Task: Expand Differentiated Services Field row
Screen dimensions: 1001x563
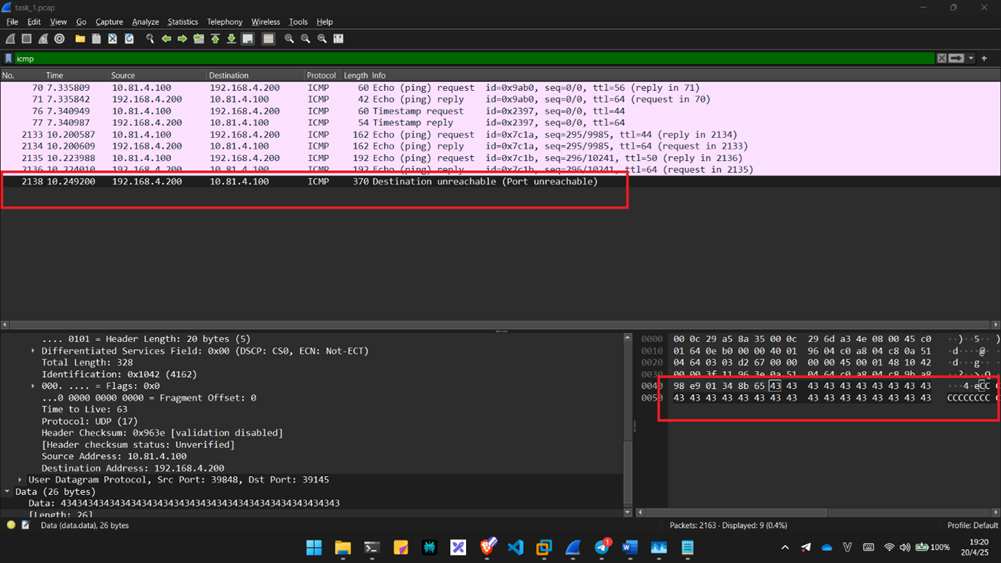Action: click(x=33, y=350)
